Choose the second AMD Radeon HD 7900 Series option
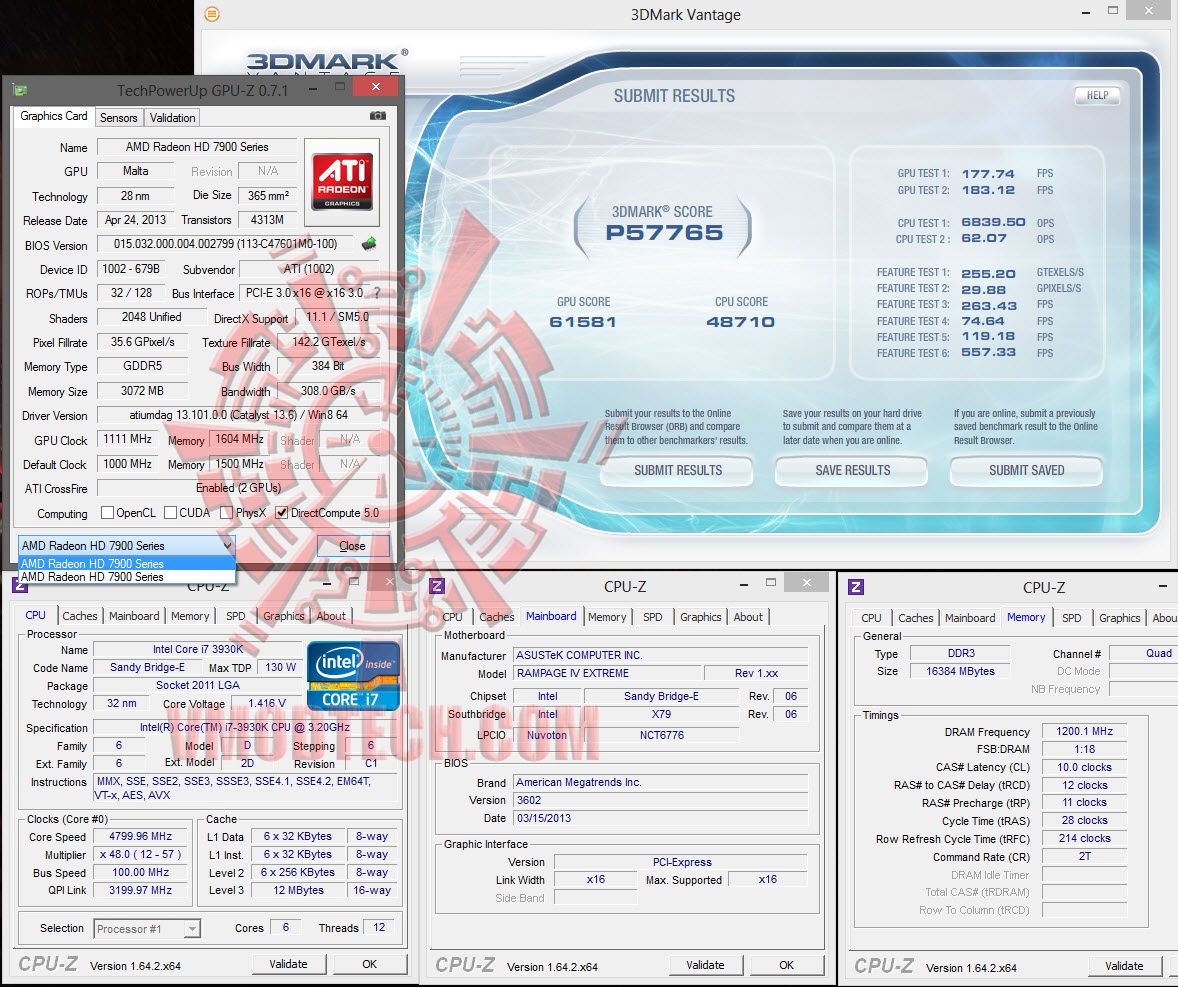Image resolution: width=1178 pixels, height=987 pixels. pos(127,577)
